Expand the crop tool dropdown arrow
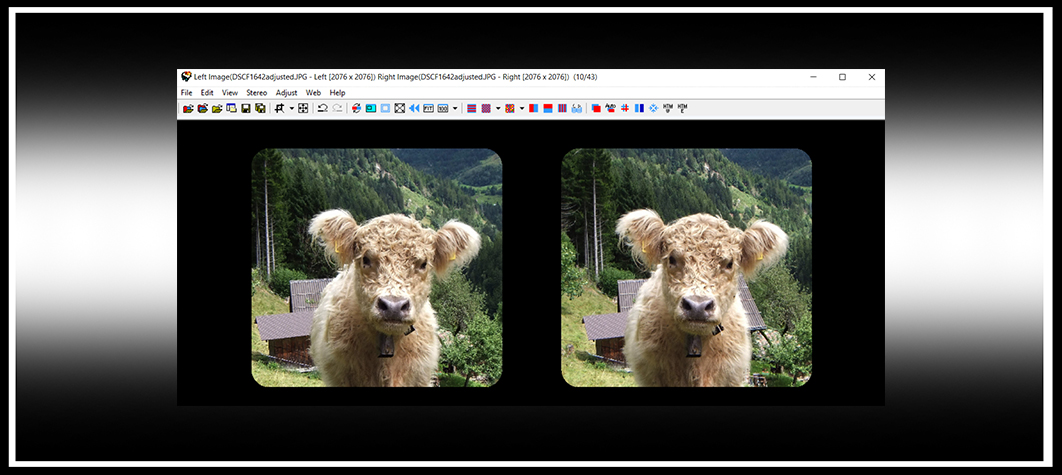Screen dimensions: 1062x475 [x=292, y=108]
